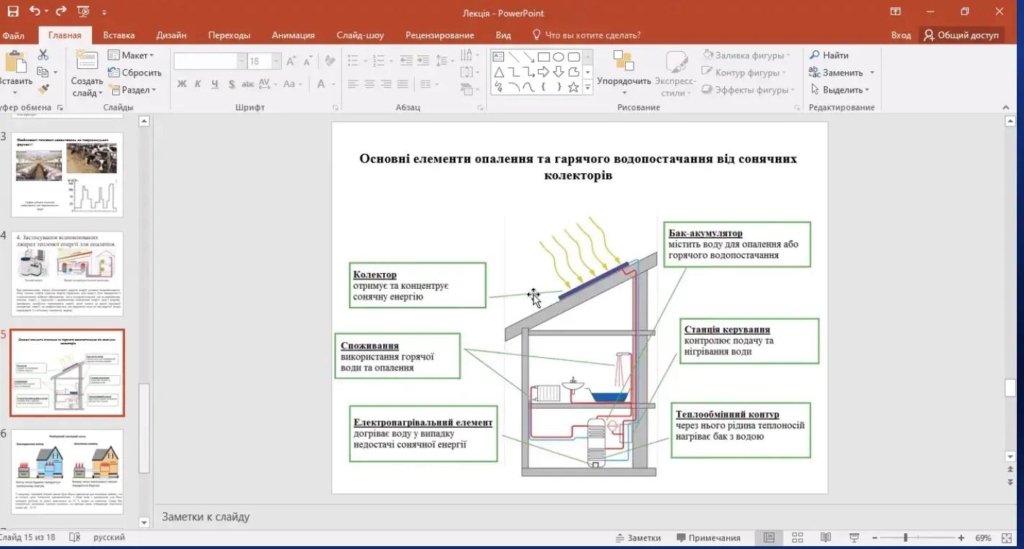Switch to the Анимация tab

[x=292, y=35]
